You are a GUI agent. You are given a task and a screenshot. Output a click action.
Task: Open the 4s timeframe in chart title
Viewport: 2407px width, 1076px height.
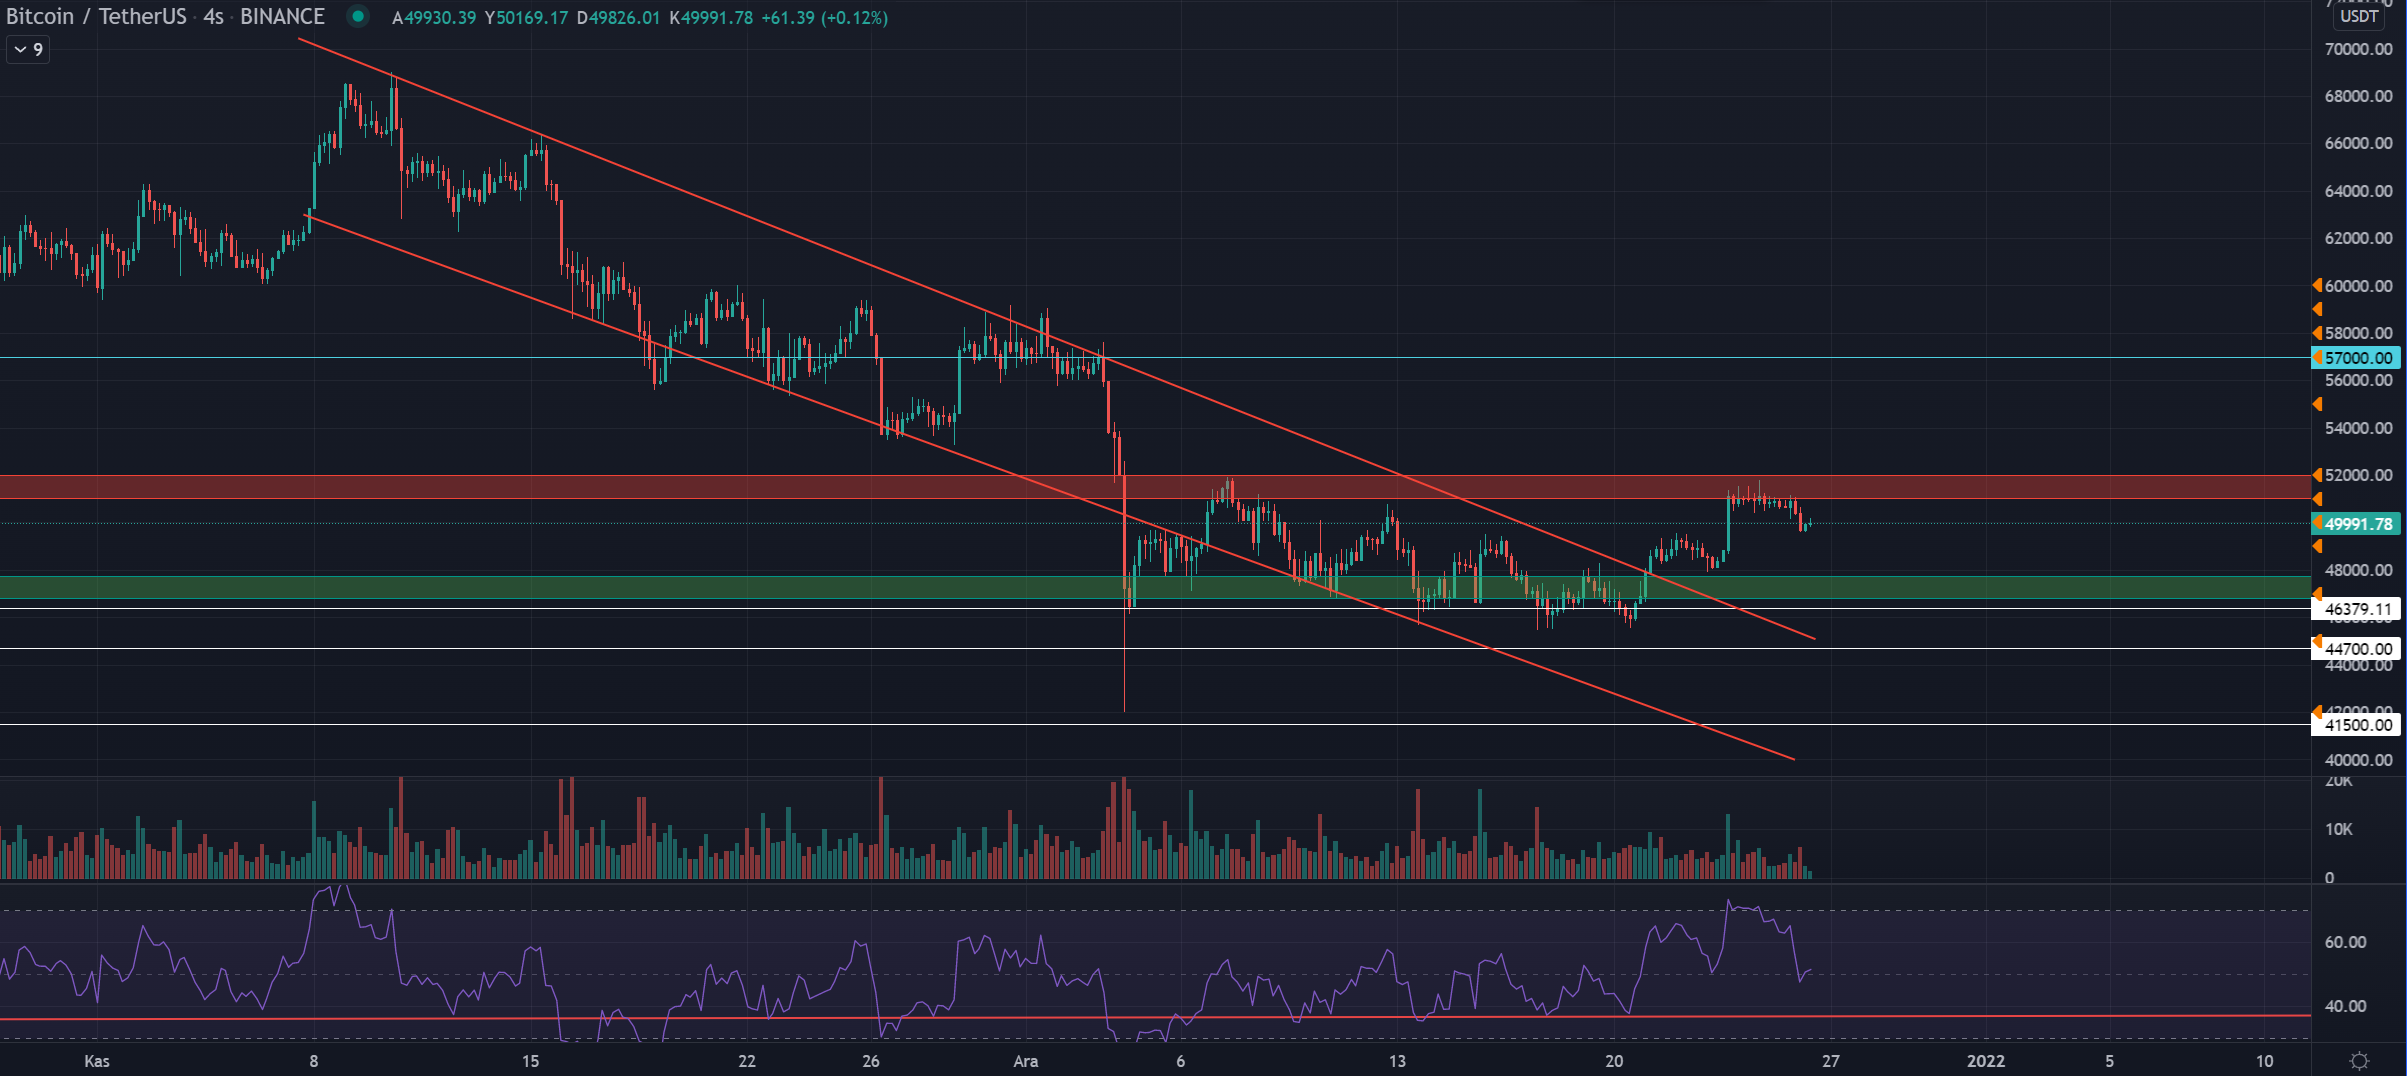point(213,17)
